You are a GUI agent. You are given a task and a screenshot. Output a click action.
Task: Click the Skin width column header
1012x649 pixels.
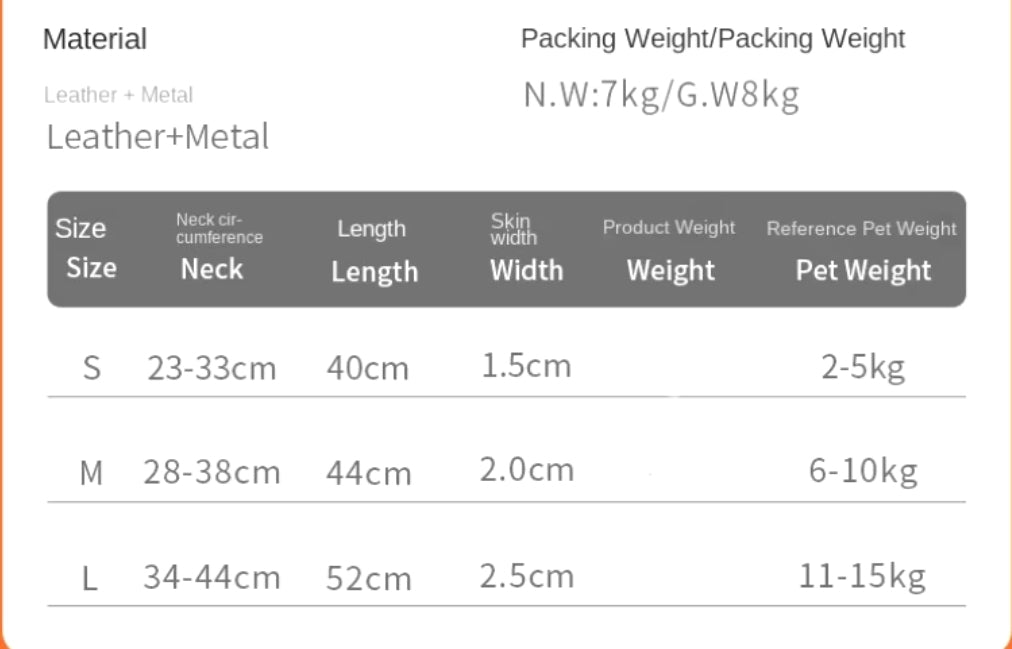tap(526, 248)
